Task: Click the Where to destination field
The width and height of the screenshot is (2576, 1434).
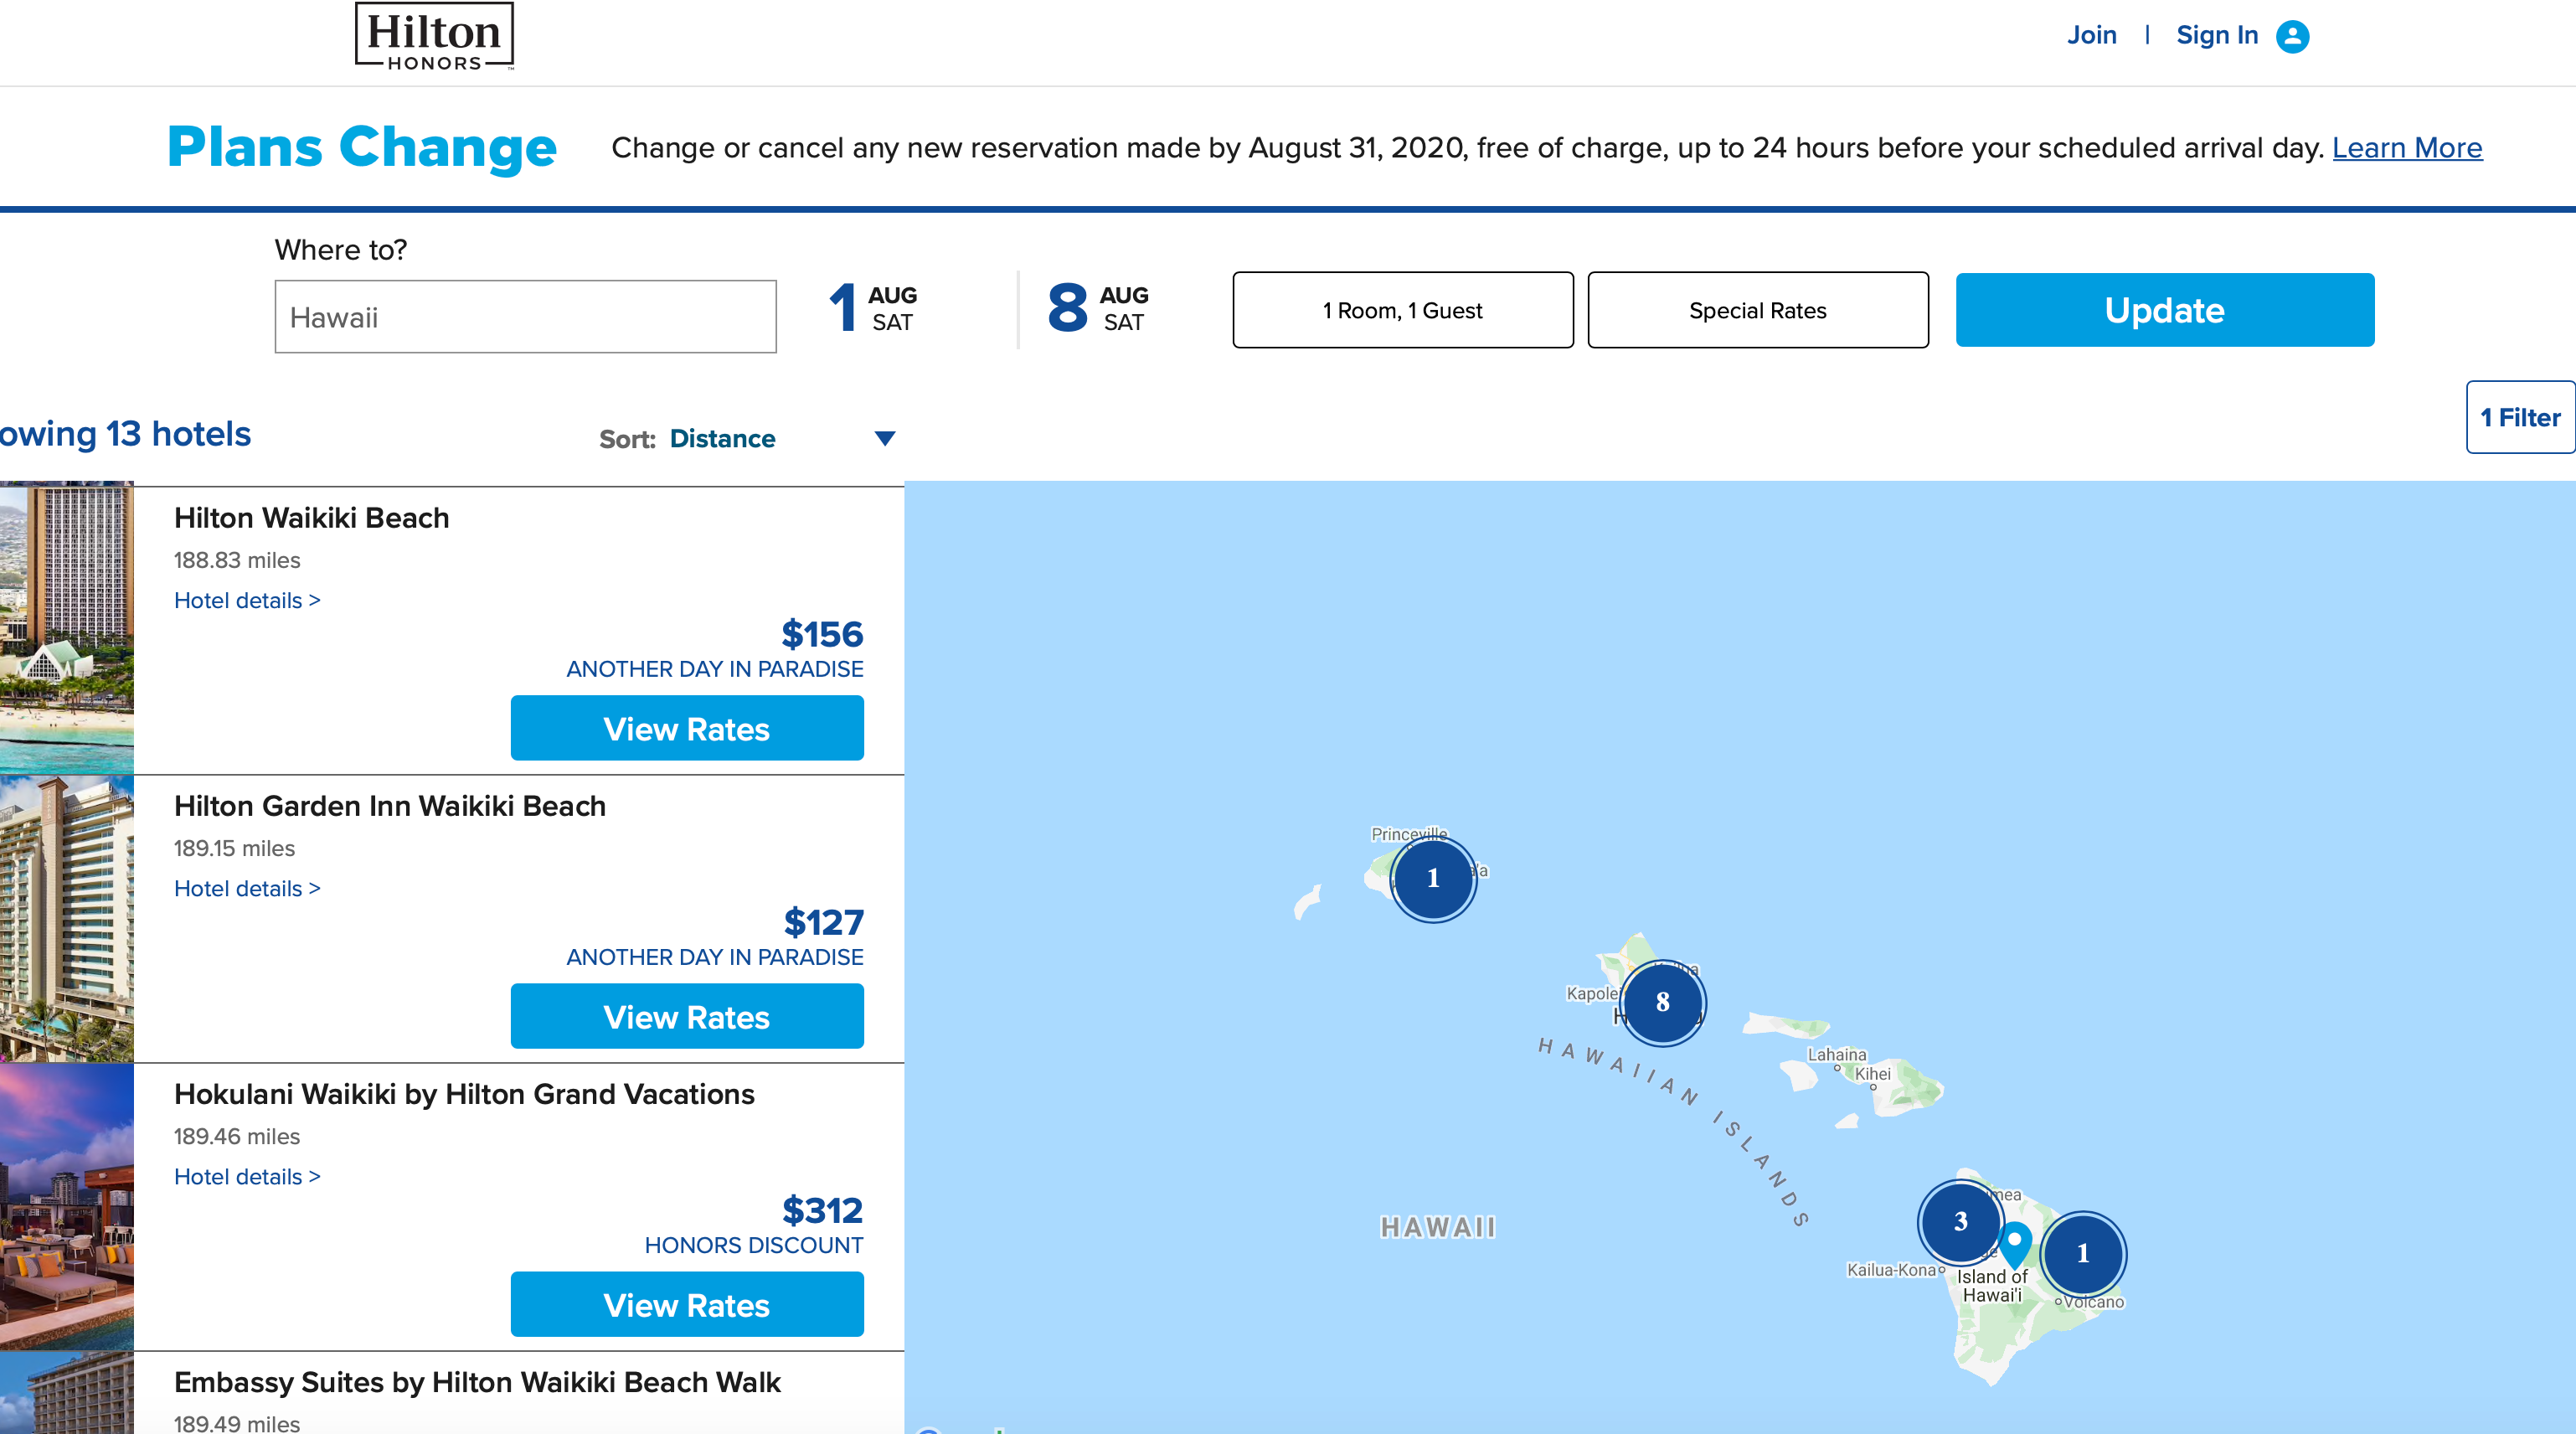Action: pyautogui.click(x=525, y=317)
